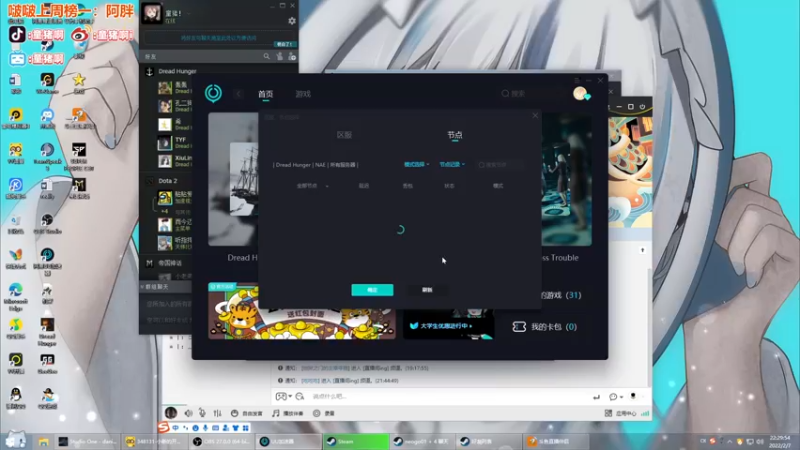This screenshot has height=450, width=800.
Task: Open the TikTok desktop overlay icon
Action: 17,35
